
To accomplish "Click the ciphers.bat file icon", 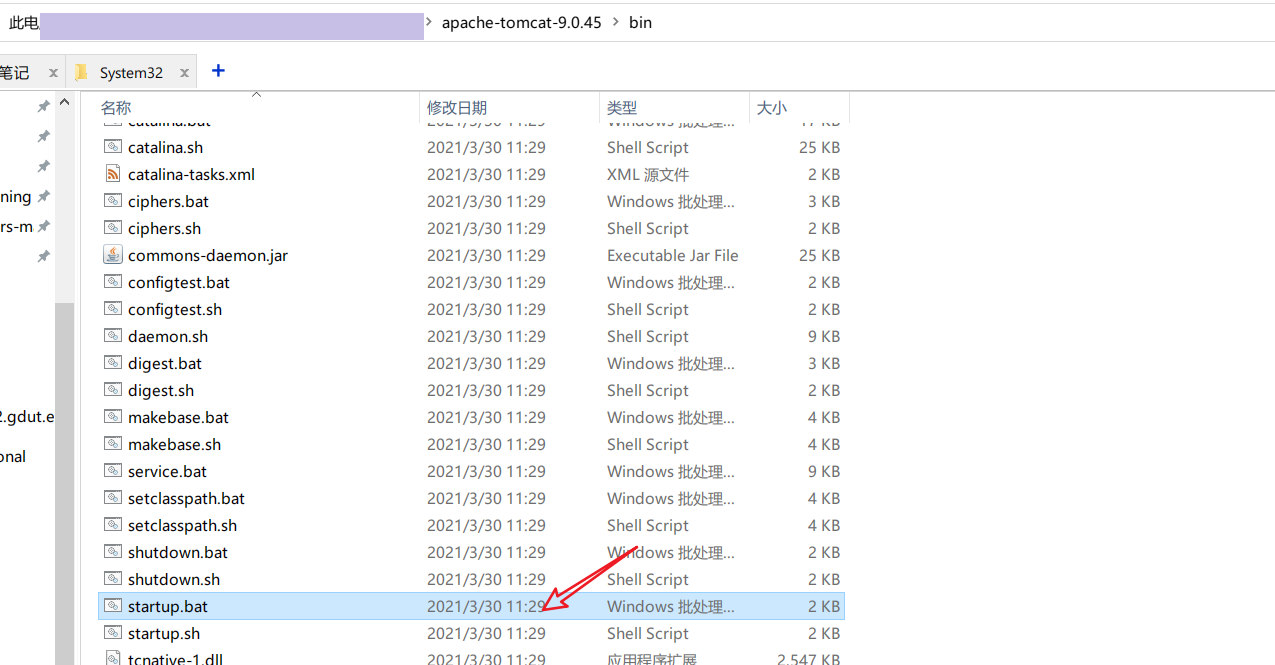I will 113,201.
